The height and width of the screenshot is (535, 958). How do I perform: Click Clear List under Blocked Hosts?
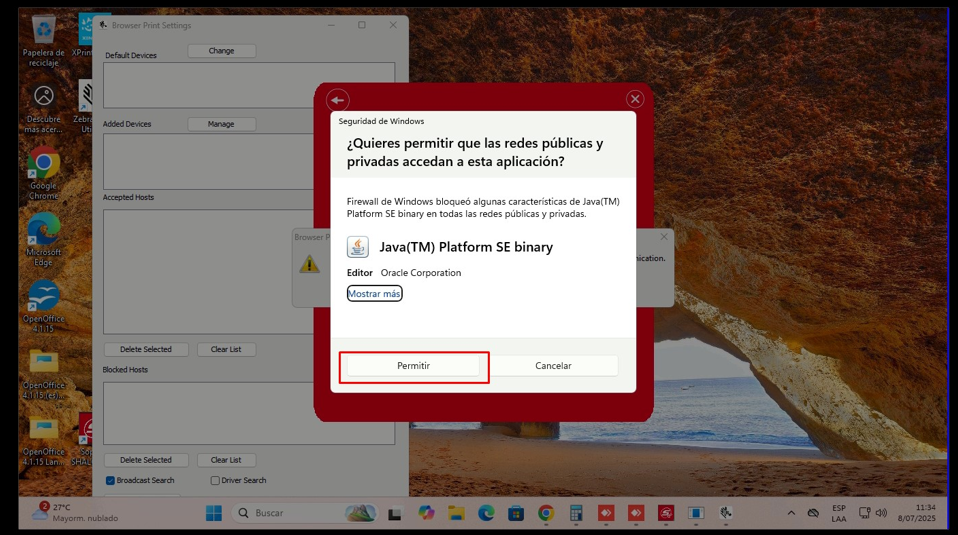pyautogui.click(x=226, y=460)
